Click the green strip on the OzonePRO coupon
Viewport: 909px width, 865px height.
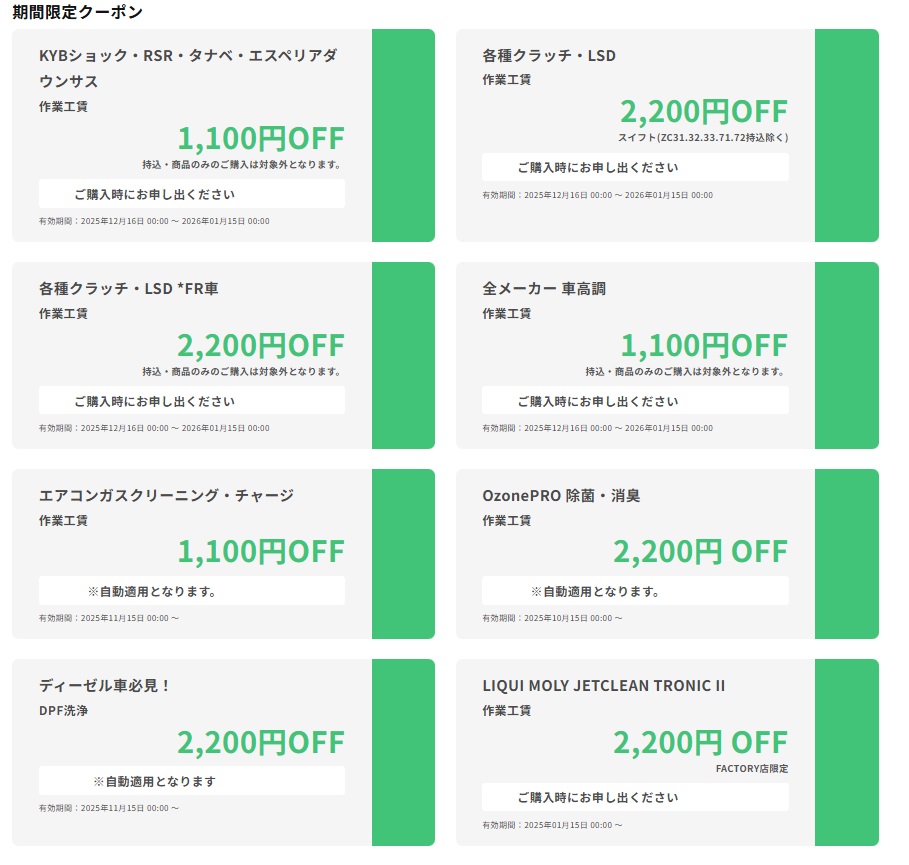click(846, 553)
